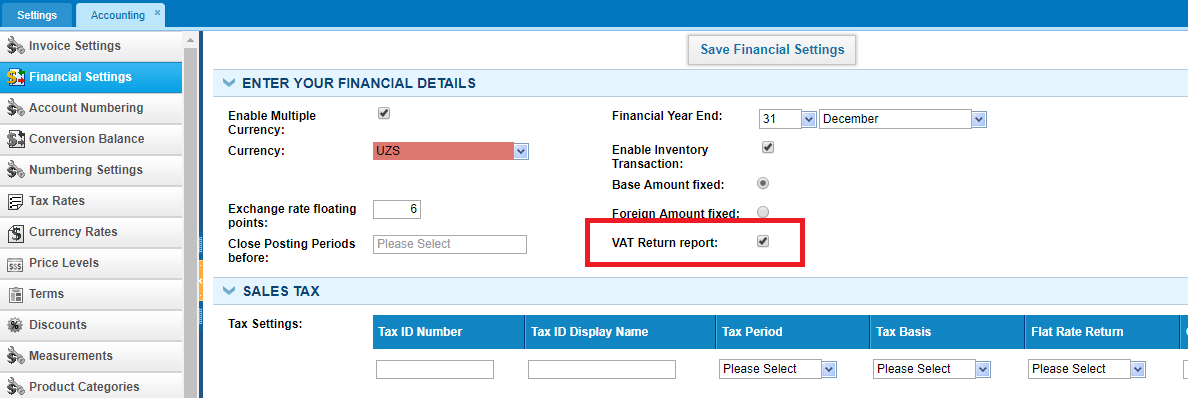Open the Tax Period Please Select dropdown
The height and width of the screenshot is (398, 1188).
coord(777,369)
